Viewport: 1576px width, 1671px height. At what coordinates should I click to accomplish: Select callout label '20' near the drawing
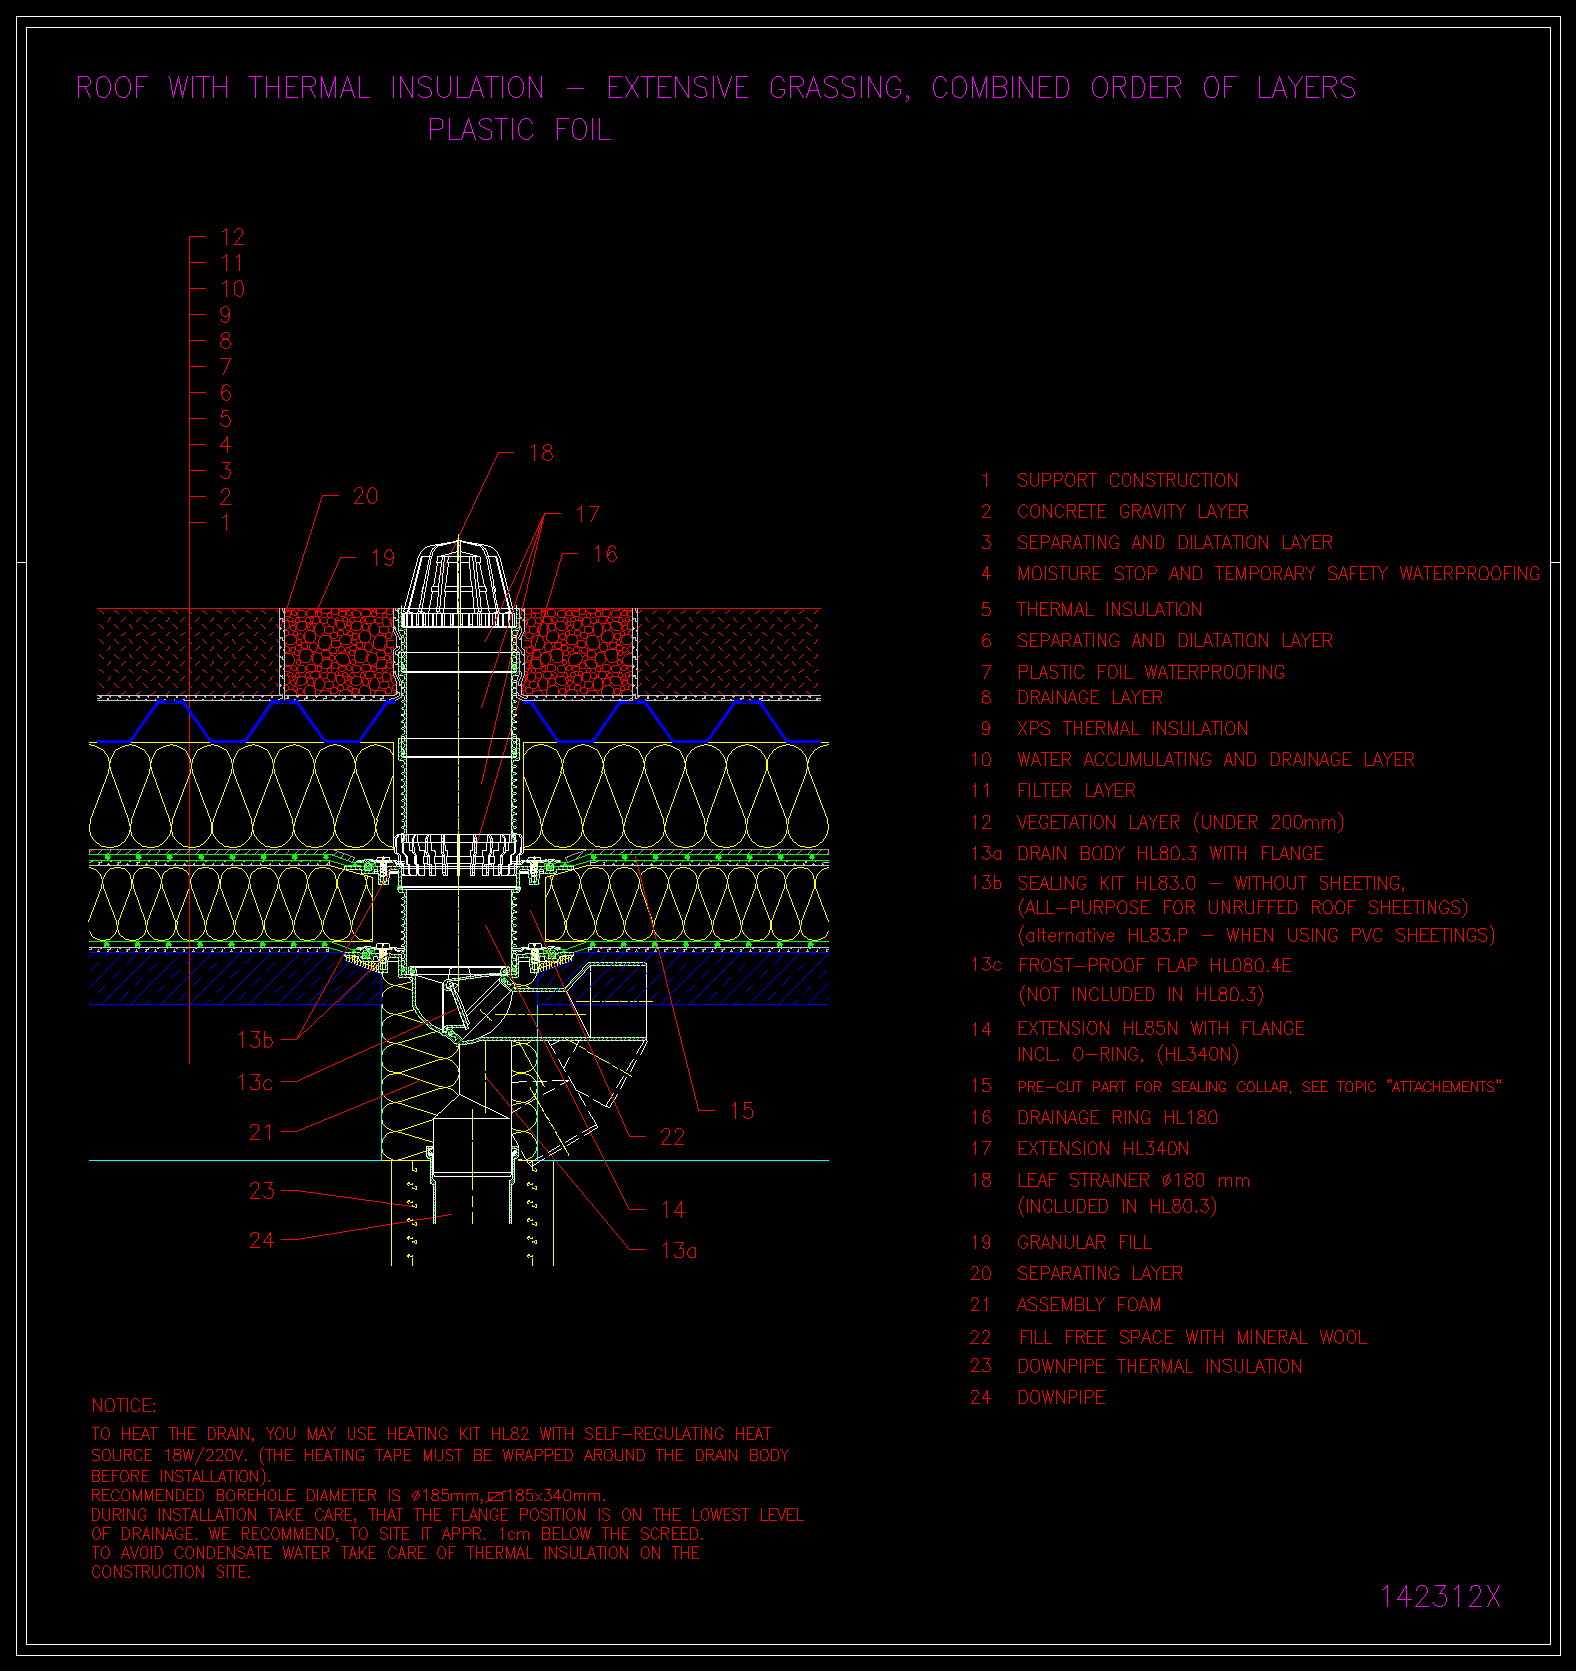pos(366,497)
